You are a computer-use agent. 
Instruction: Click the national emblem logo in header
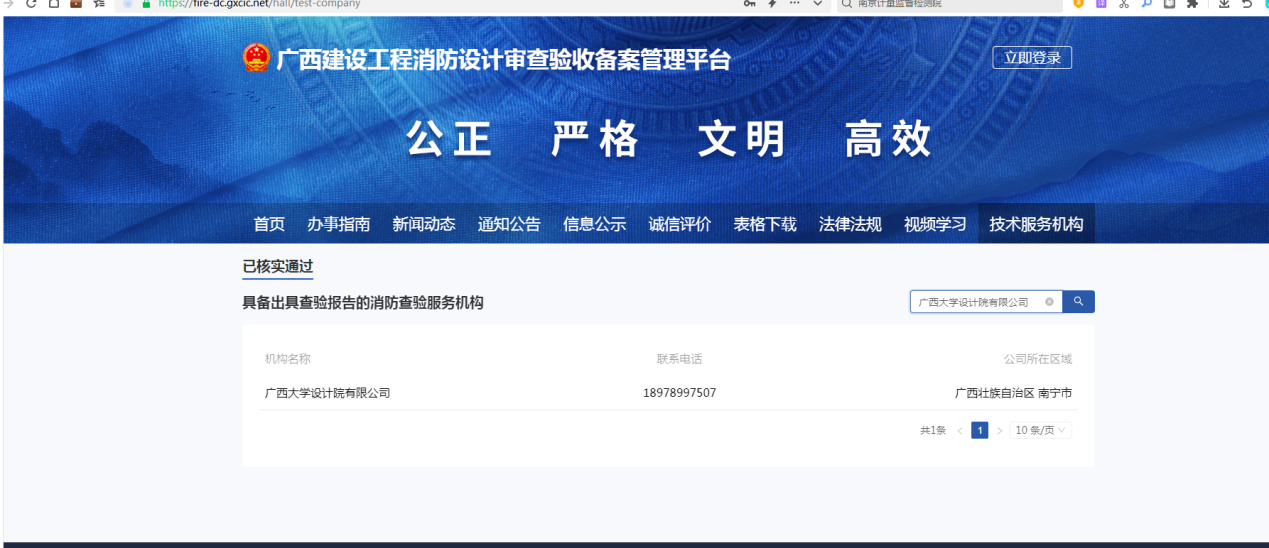coord(257,58)
